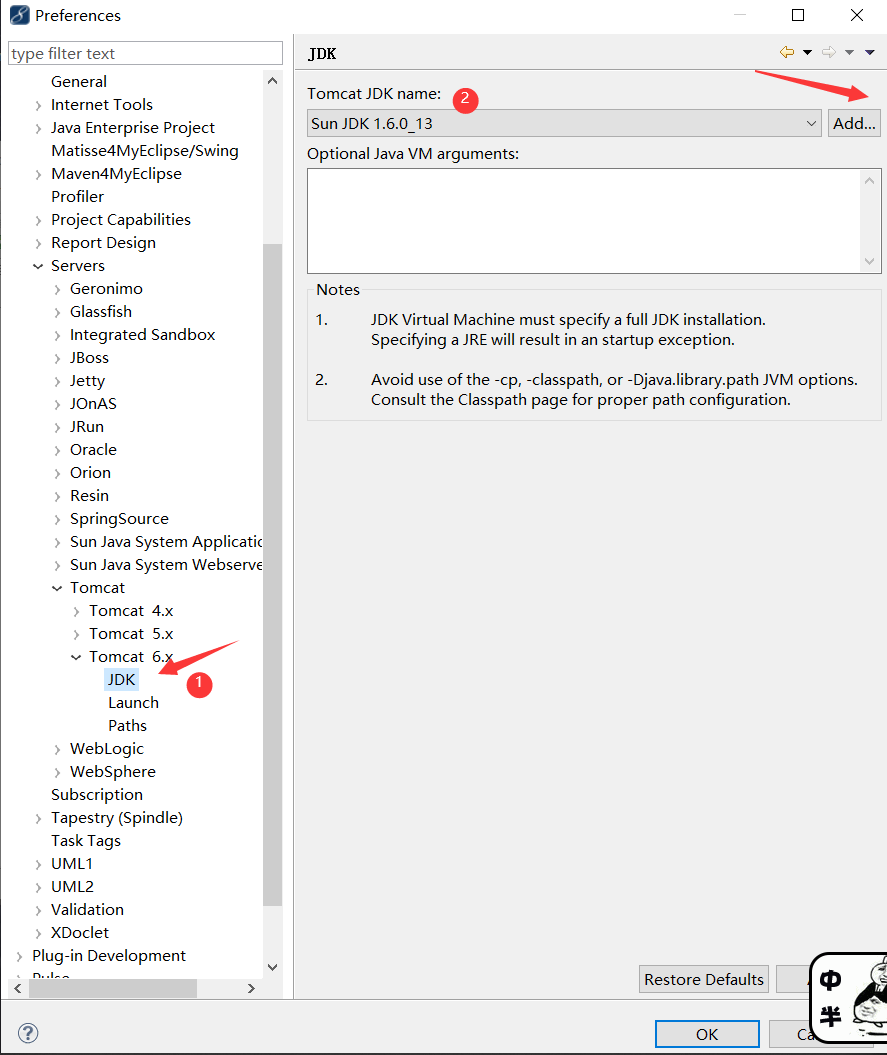The height and width of the screenshot is (1055, 887).
Task: Expand the Maven4MyEclipse node
Action: (x=38, y=174)
